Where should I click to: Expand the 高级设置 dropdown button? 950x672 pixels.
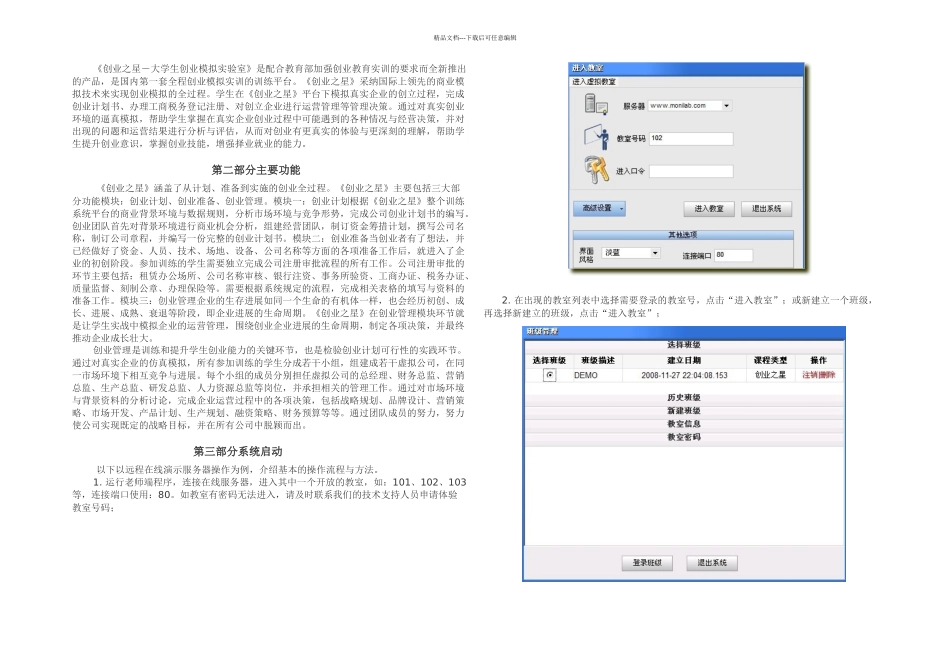(599, 208)
